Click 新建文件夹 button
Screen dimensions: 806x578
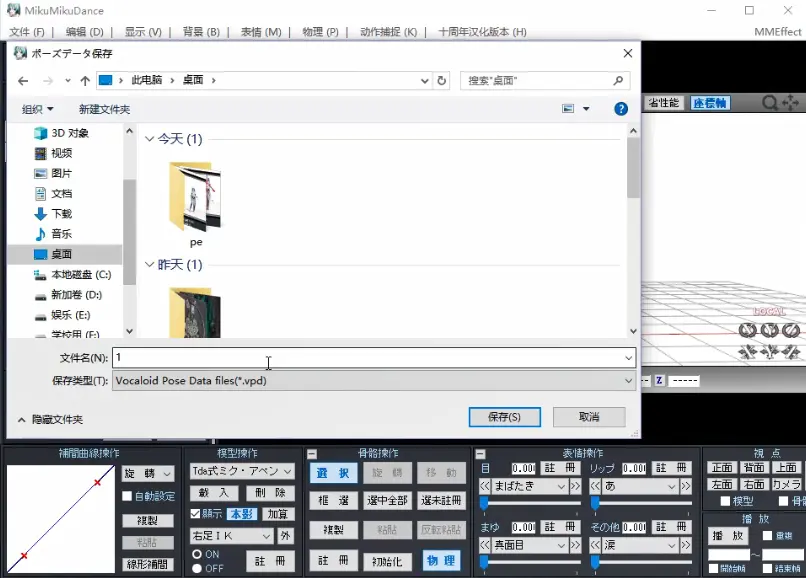tap(104, 109)
